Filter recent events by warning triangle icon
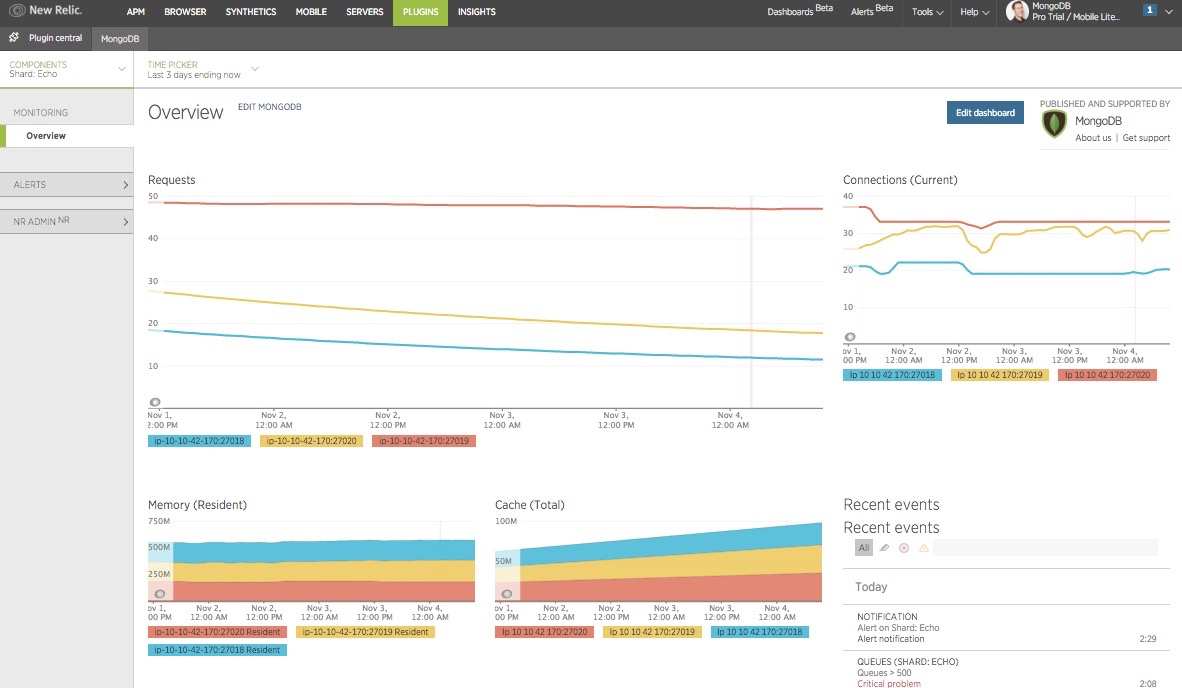This screenshot has height=688, width=1182. pyautogui.click(x=923, y=548)
